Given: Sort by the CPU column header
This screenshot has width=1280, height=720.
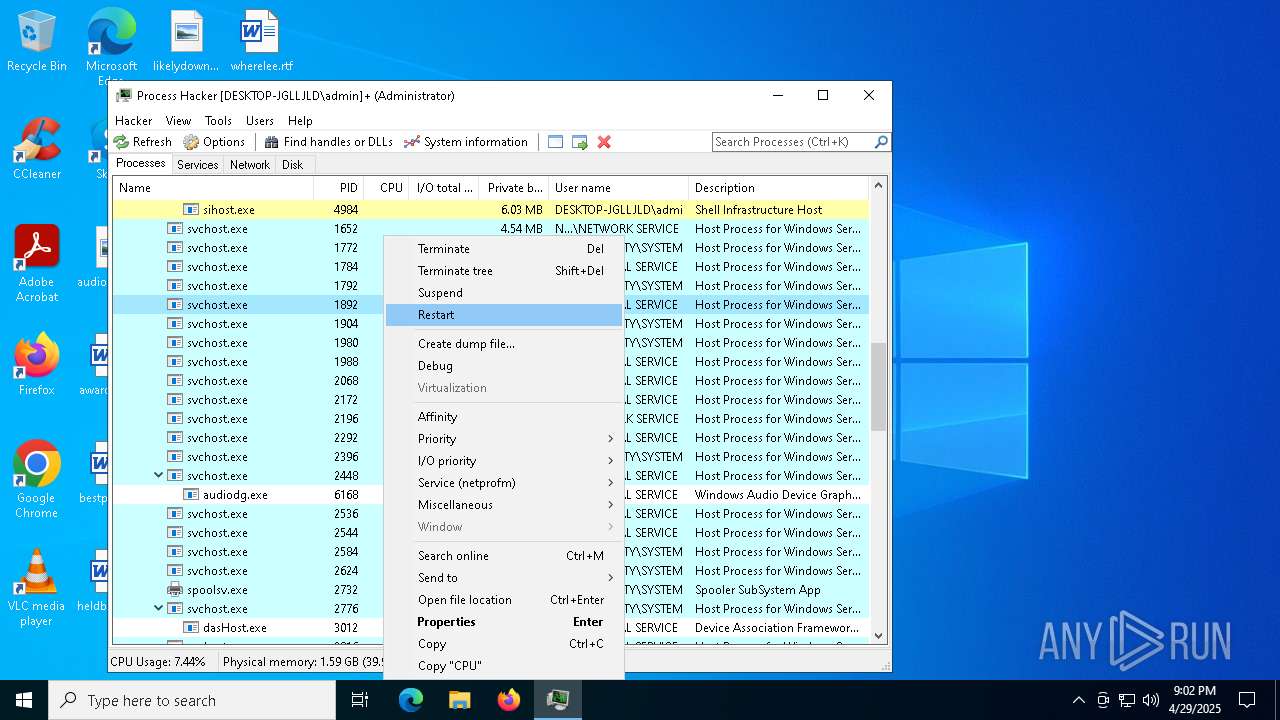Looking at the screenshot, I should [386, 188].
